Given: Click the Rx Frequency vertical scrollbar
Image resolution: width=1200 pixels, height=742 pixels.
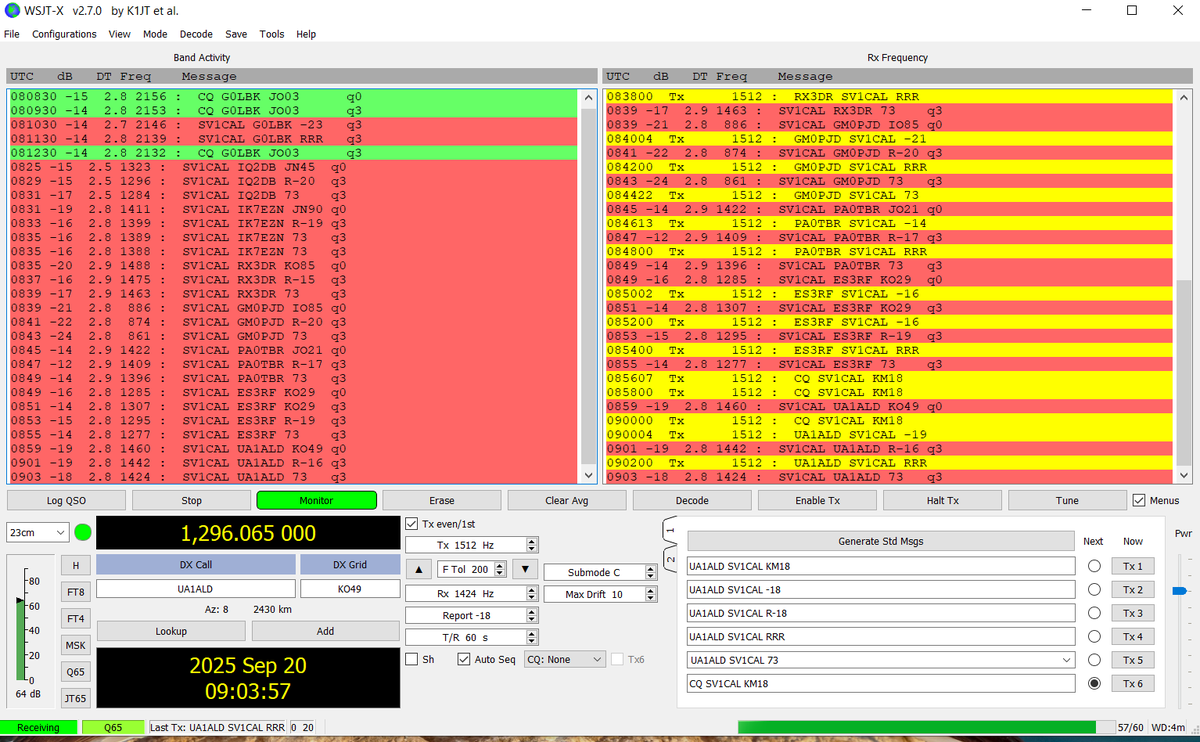Looking at the screenshot, I should (x=1186, y=286).
